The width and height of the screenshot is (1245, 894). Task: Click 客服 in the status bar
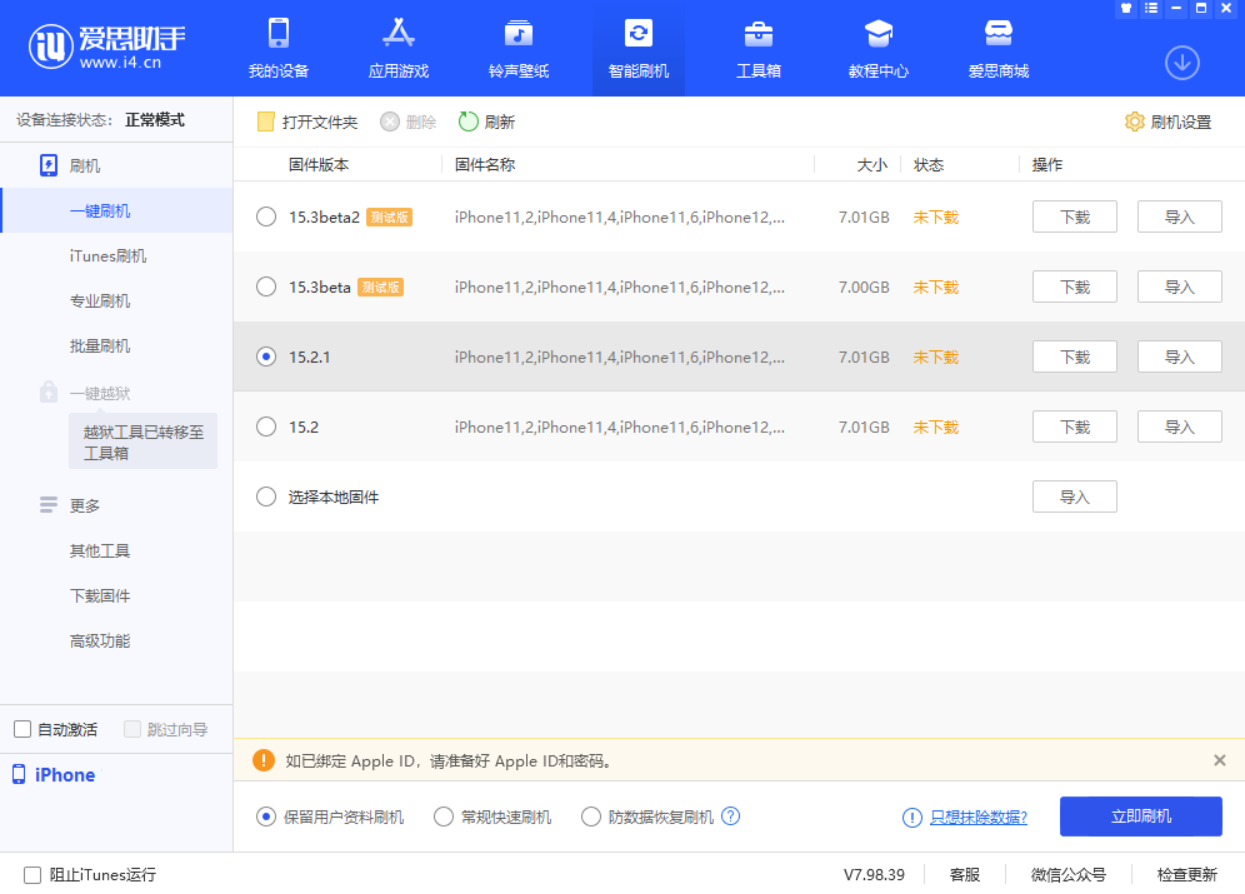[965, 875]
